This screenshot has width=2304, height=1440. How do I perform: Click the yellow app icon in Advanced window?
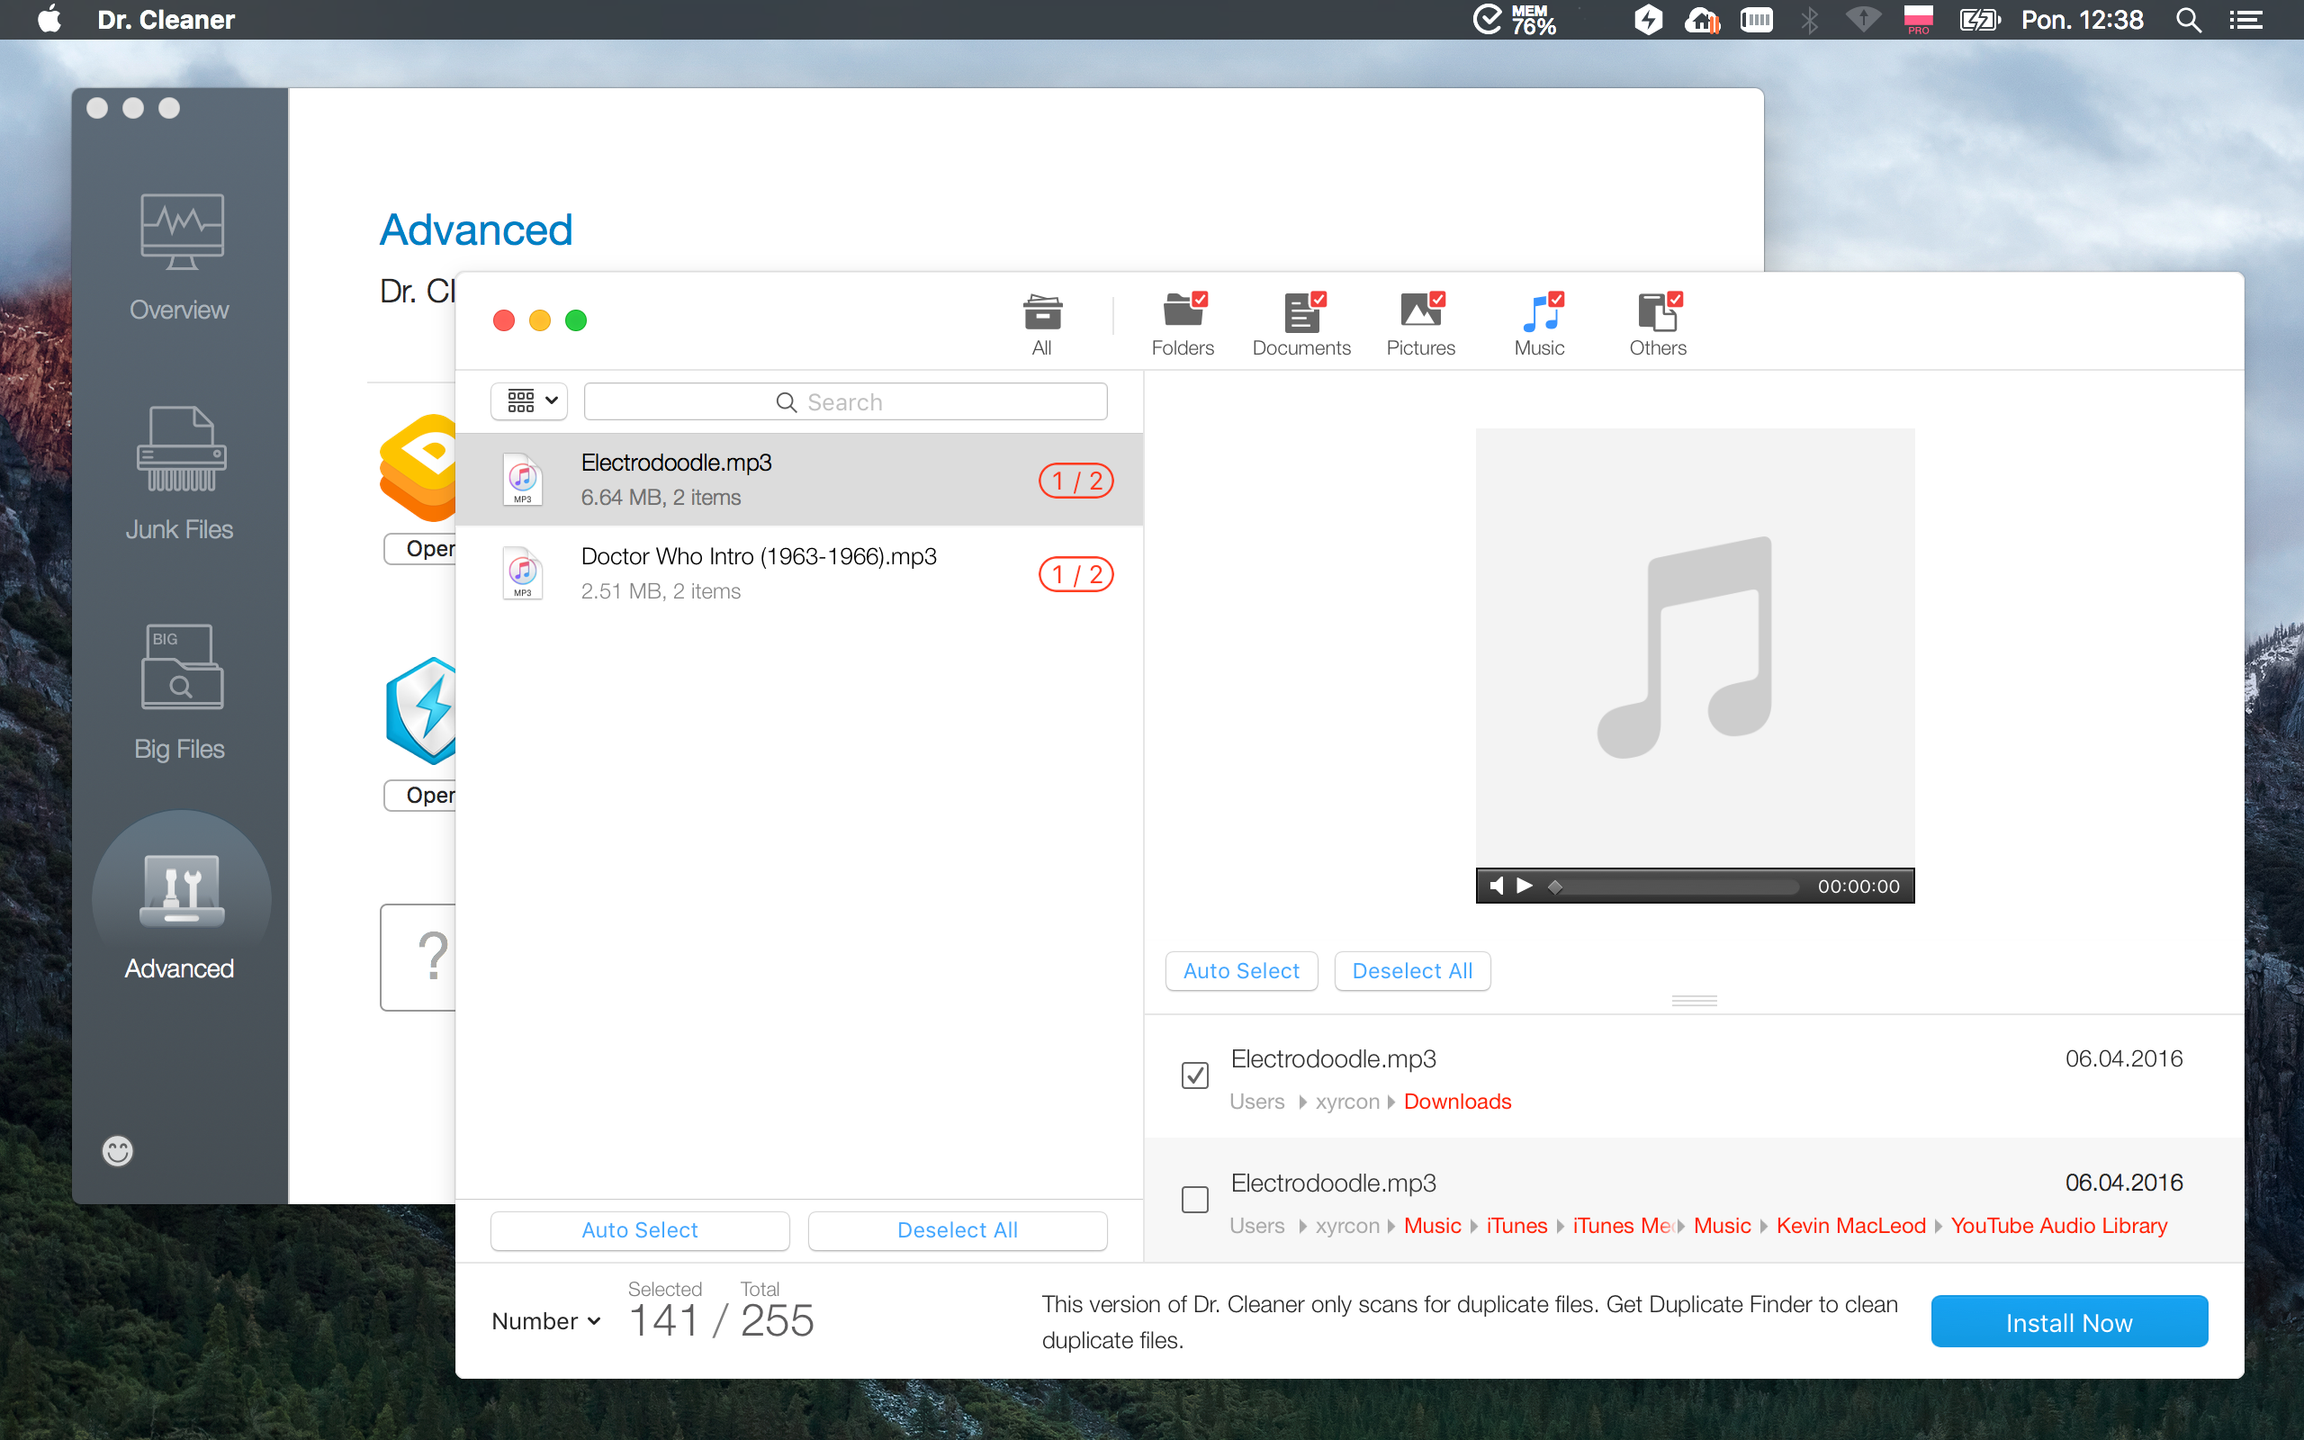click(x=420, y=466)
